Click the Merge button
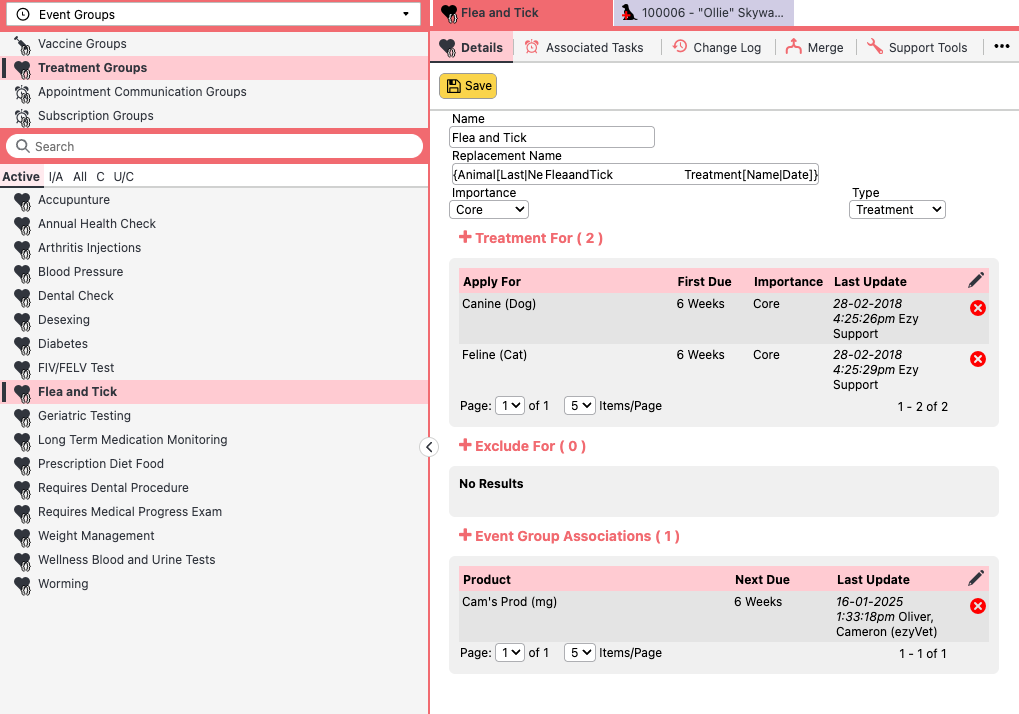Screen dimensions: 1019x714 pos(814,47)
